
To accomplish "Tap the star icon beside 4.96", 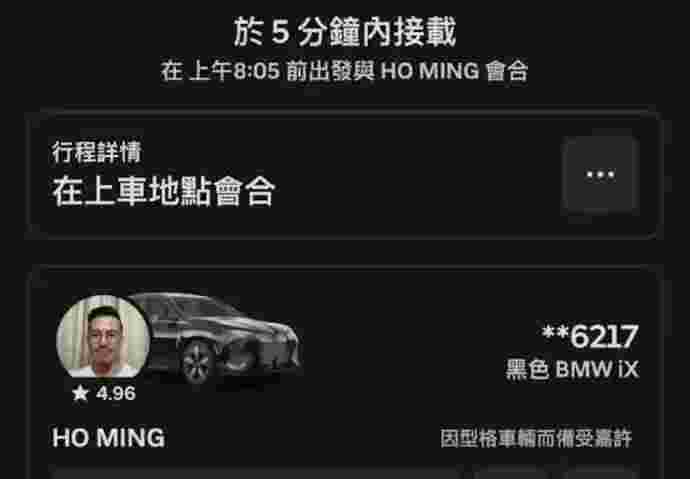I will tap(81, 393).
